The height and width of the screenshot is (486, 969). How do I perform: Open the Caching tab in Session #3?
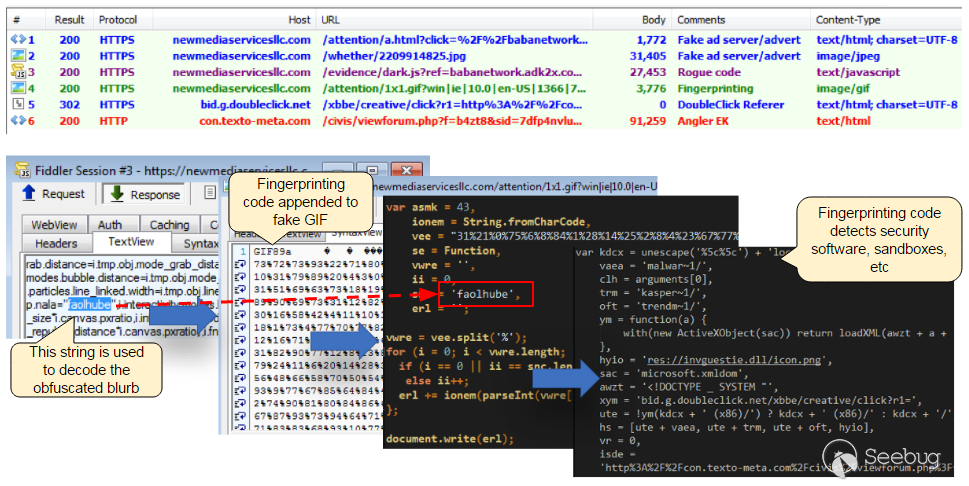click(169, 224)
